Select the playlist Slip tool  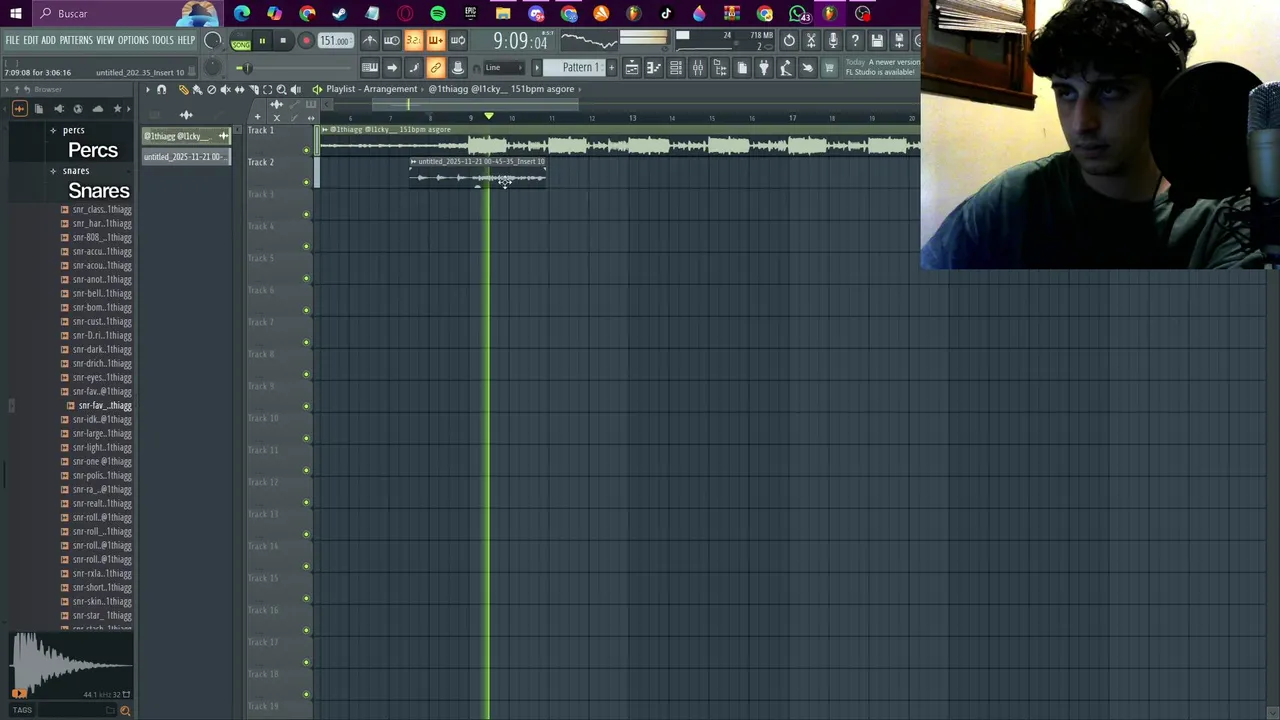click(x=239, y=89)
